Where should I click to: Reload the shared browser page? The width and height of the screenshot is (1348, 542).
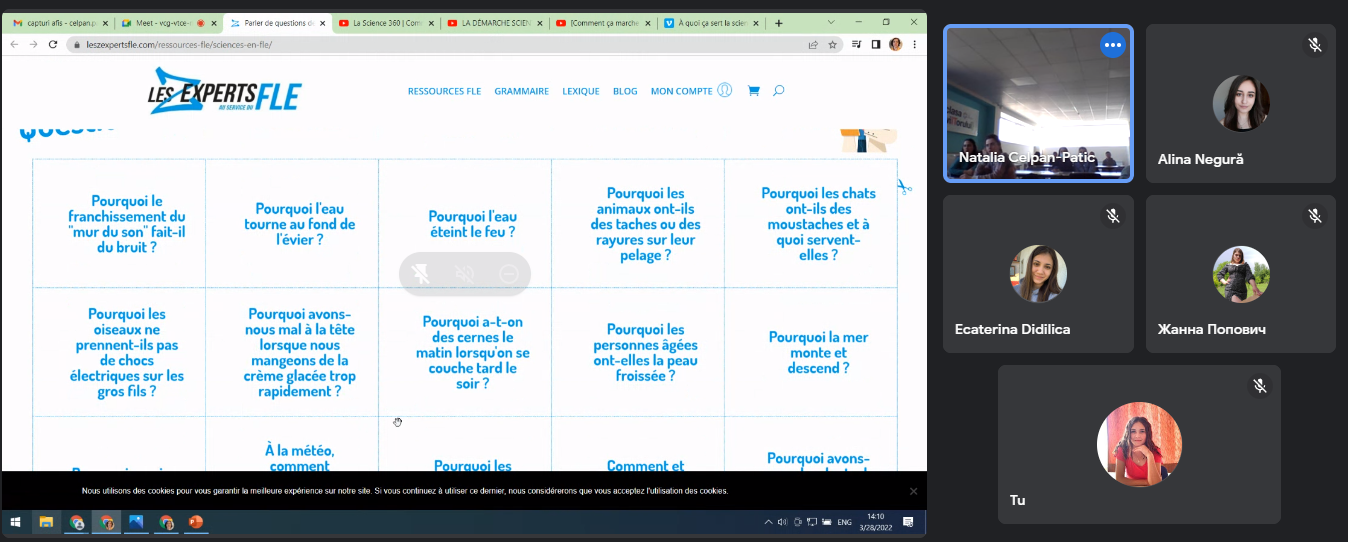pyautogui.click(x=53, y=44)
